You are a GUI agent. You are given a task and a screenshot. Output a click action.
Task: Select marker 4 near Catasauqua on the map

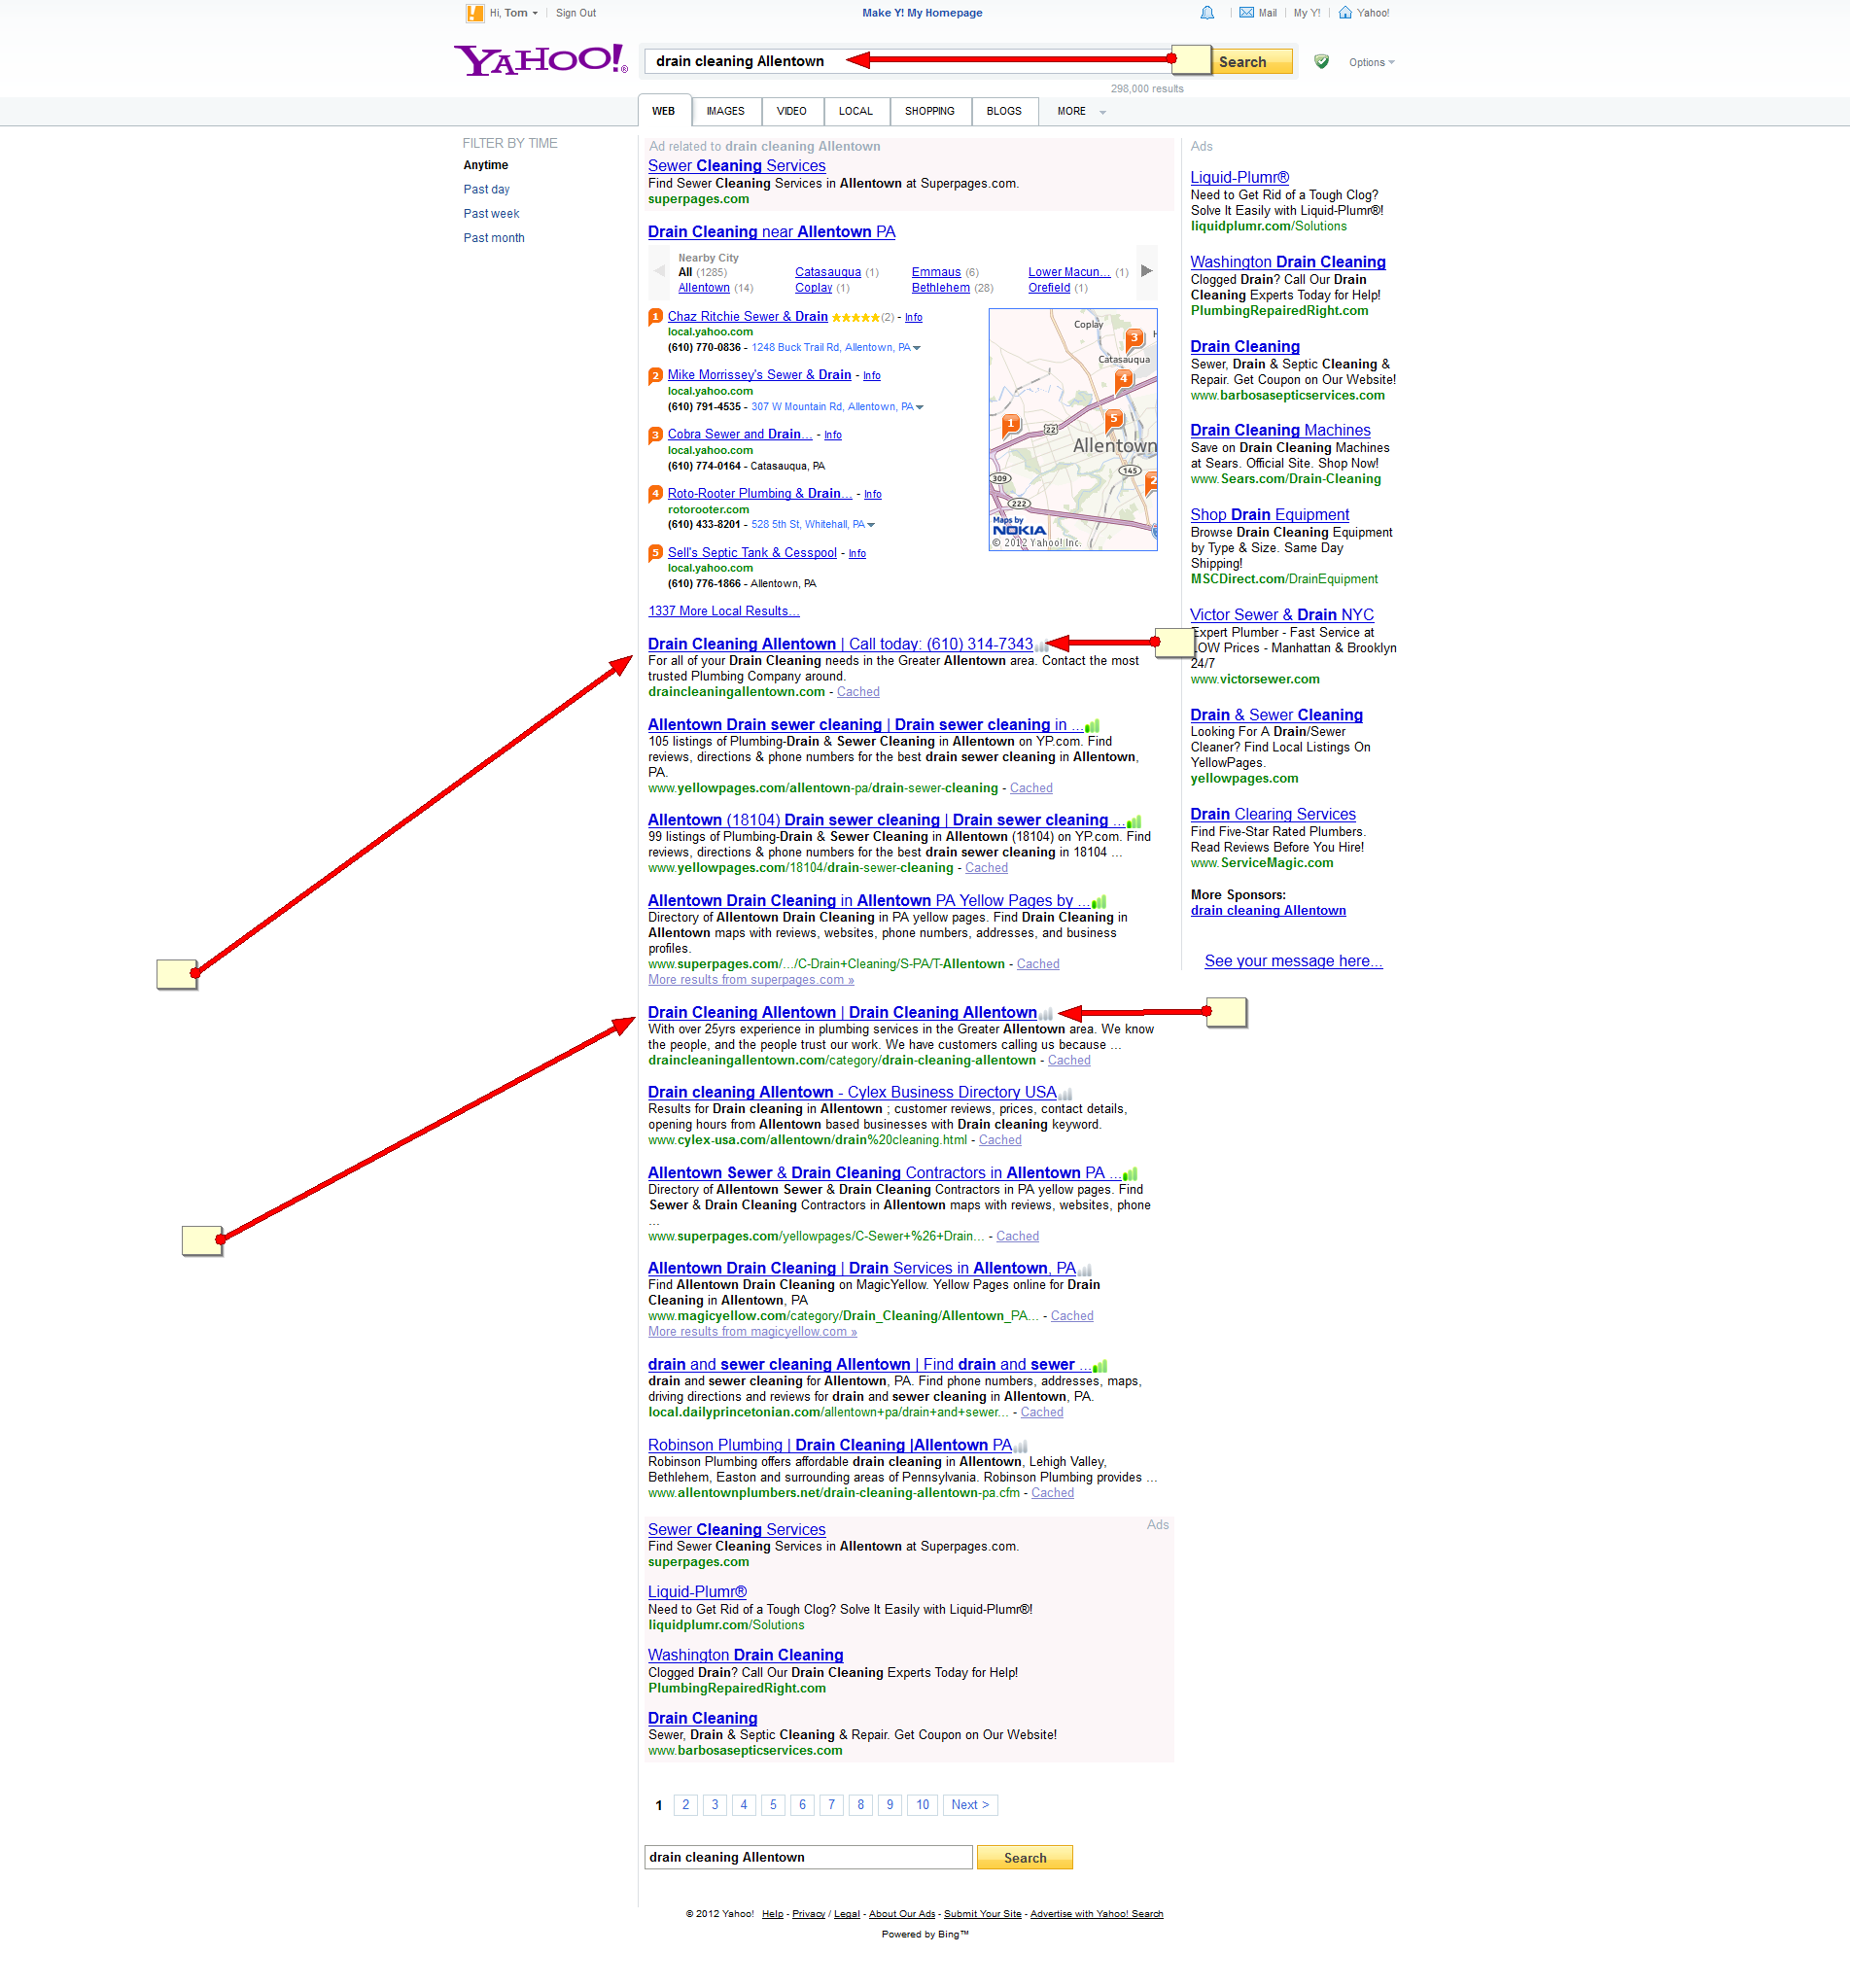click(x=1123, y=380)
